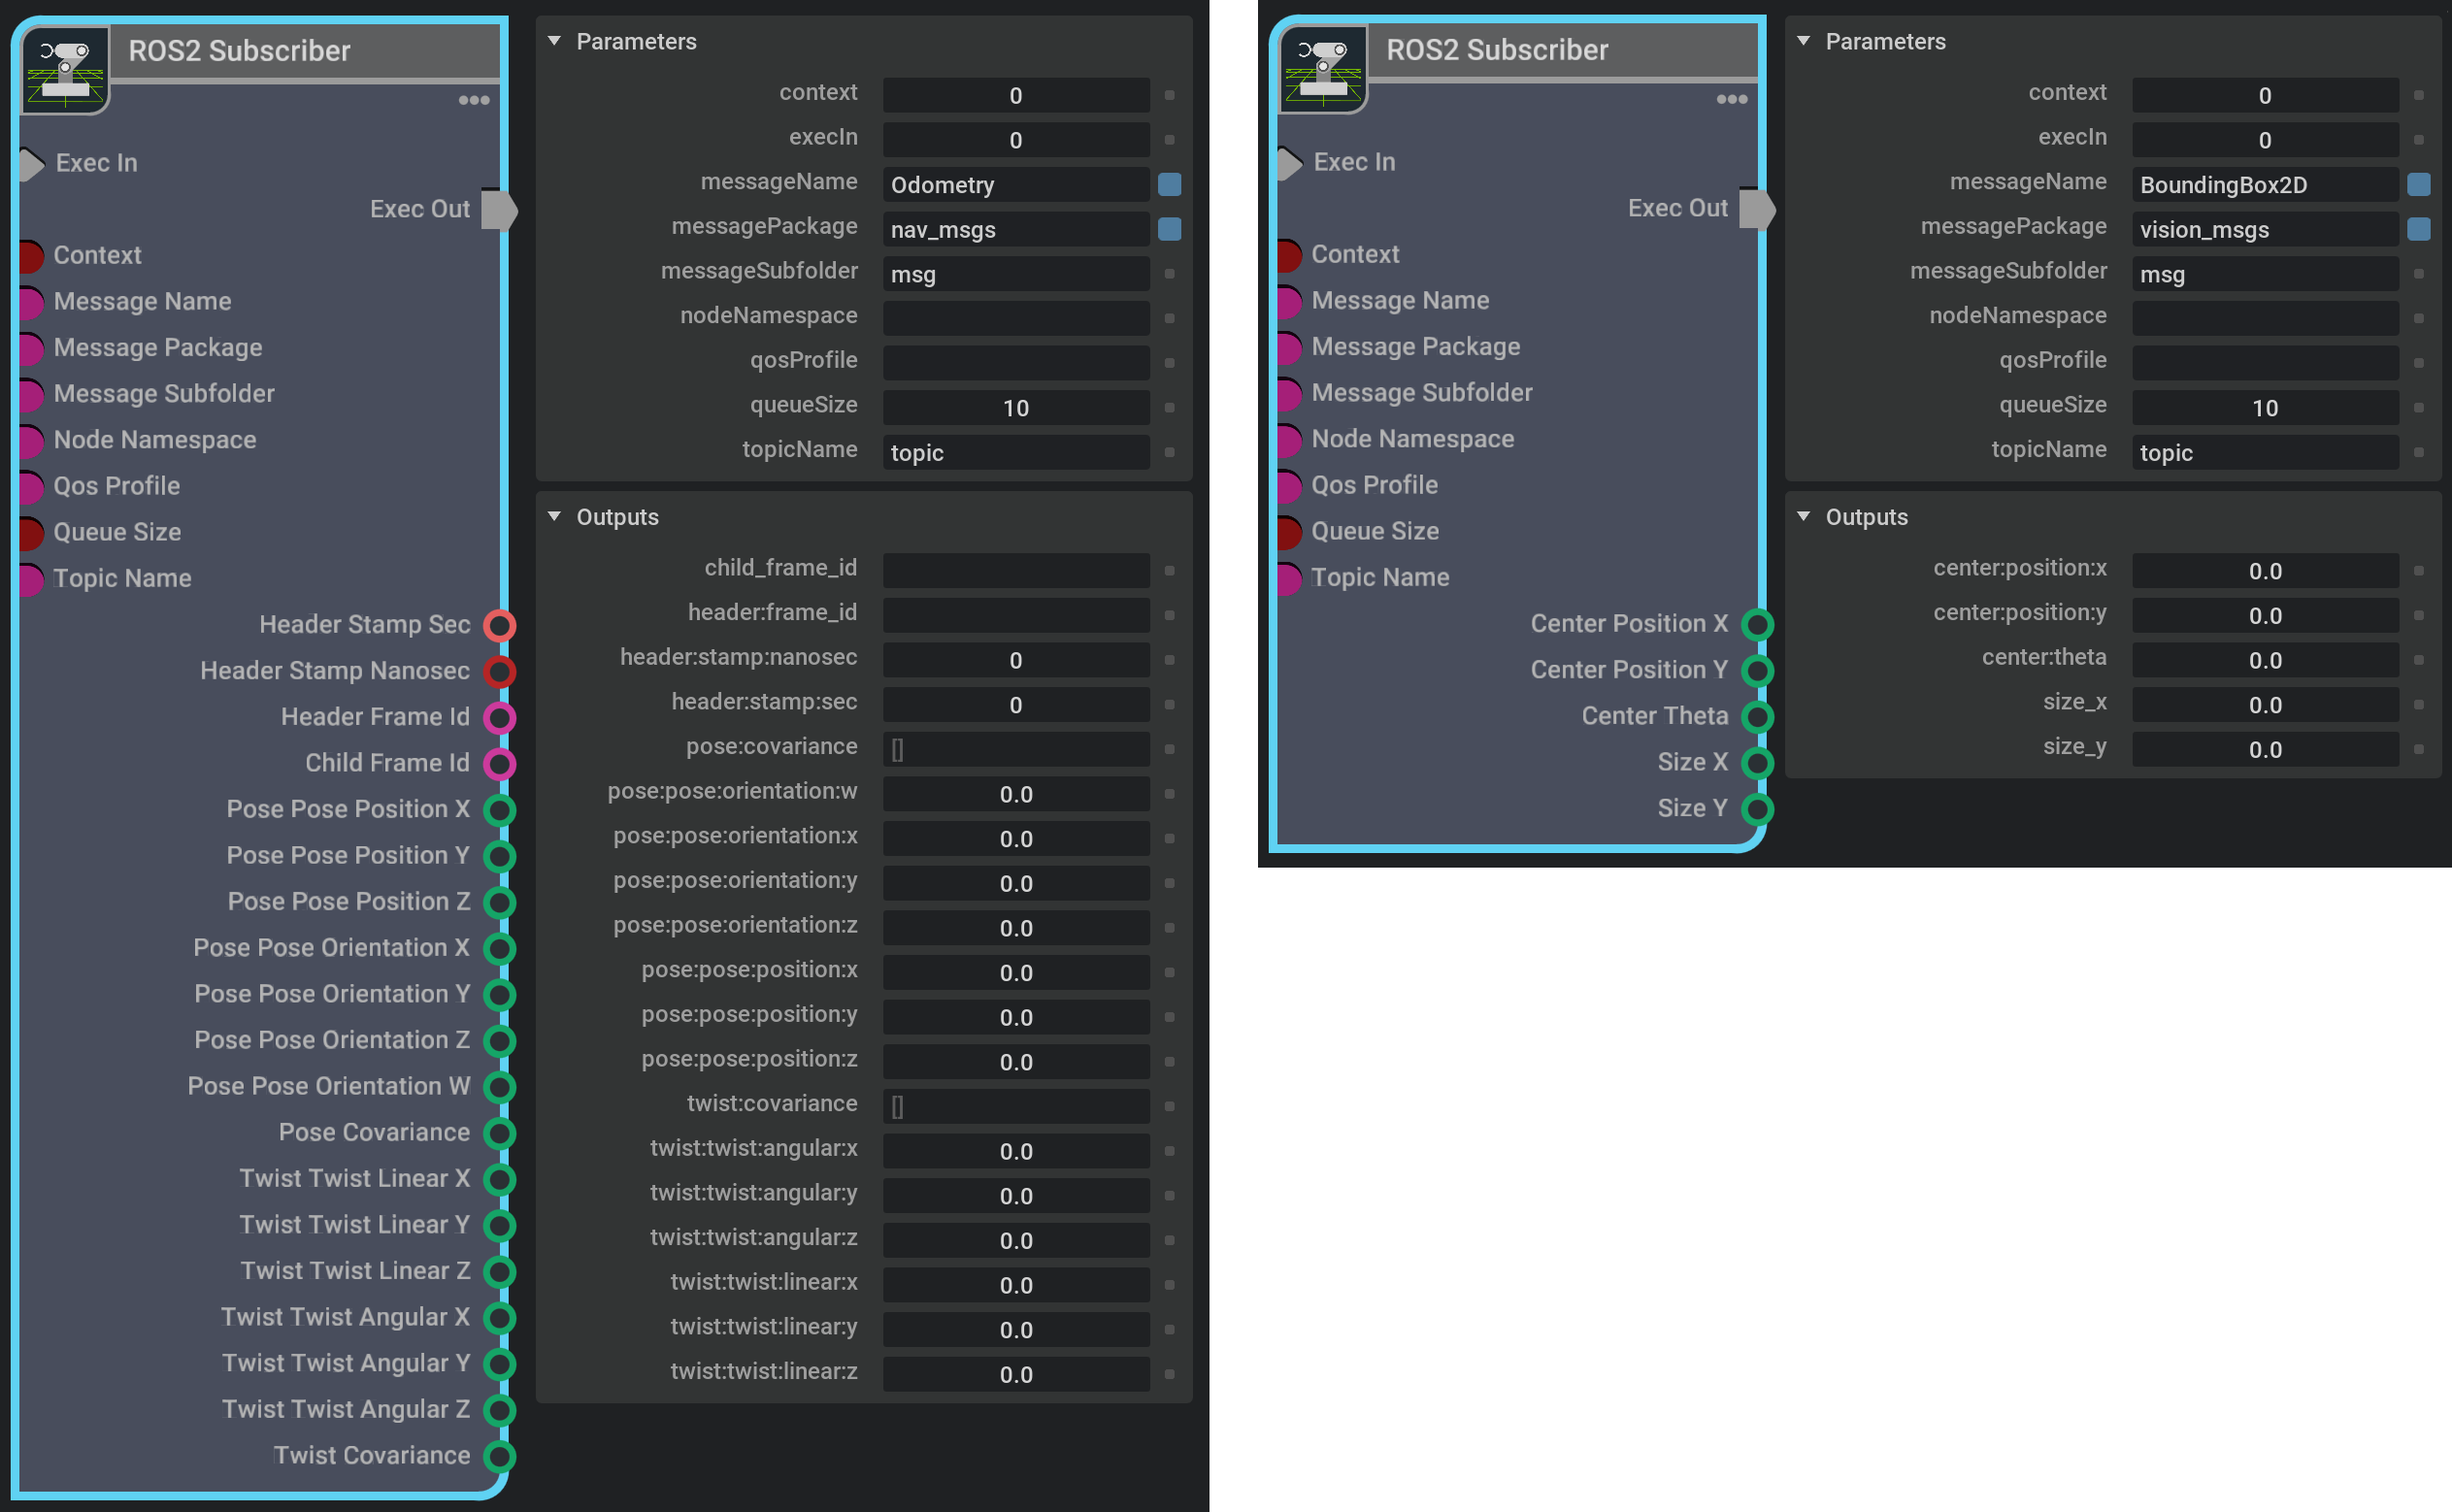Click the topicName field containing 'topic'
The width and height of the screenshot is (2452, 1512).
1015,452
